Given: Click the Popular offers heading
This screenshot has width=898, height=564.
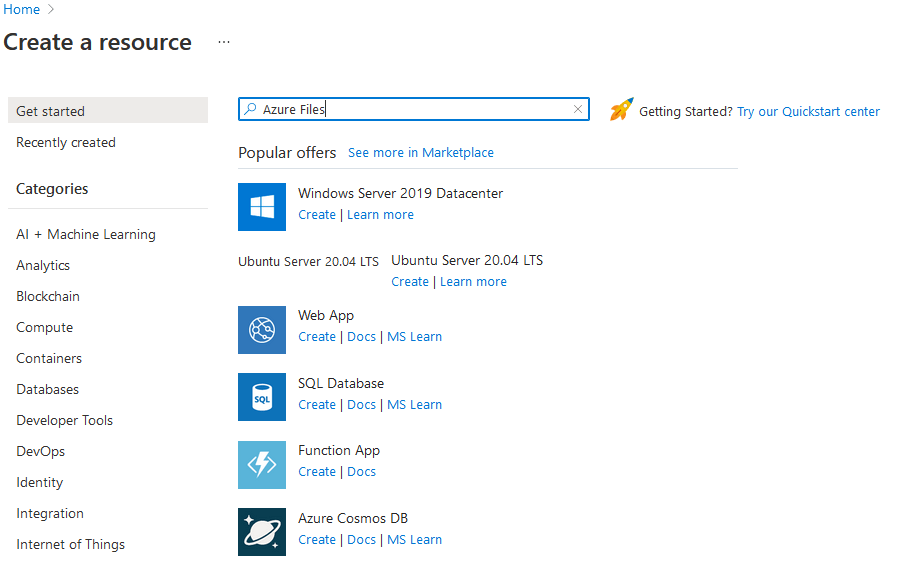Looking at the screenshot, I should 287,153.
